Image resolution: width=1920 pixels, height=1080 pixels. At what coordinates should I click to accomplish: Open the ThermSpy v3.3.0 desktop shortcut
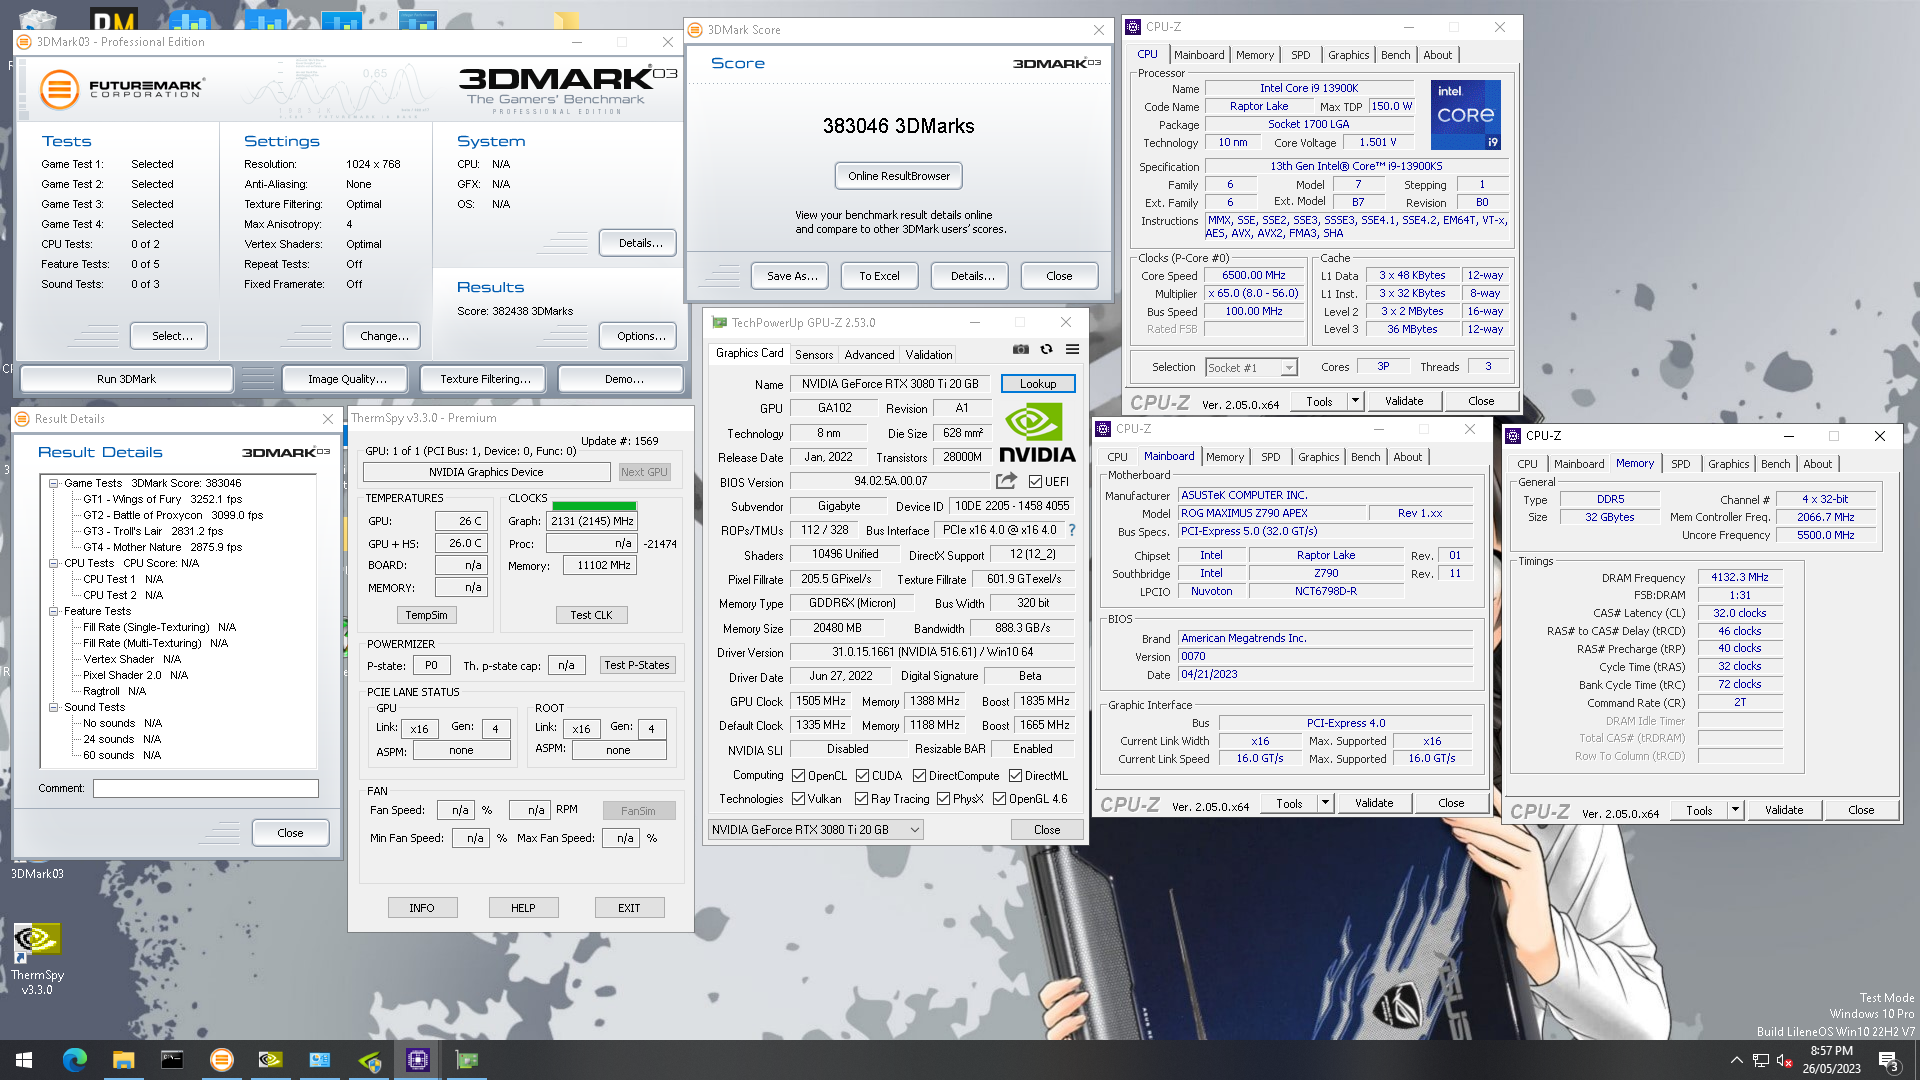(37, 958)
